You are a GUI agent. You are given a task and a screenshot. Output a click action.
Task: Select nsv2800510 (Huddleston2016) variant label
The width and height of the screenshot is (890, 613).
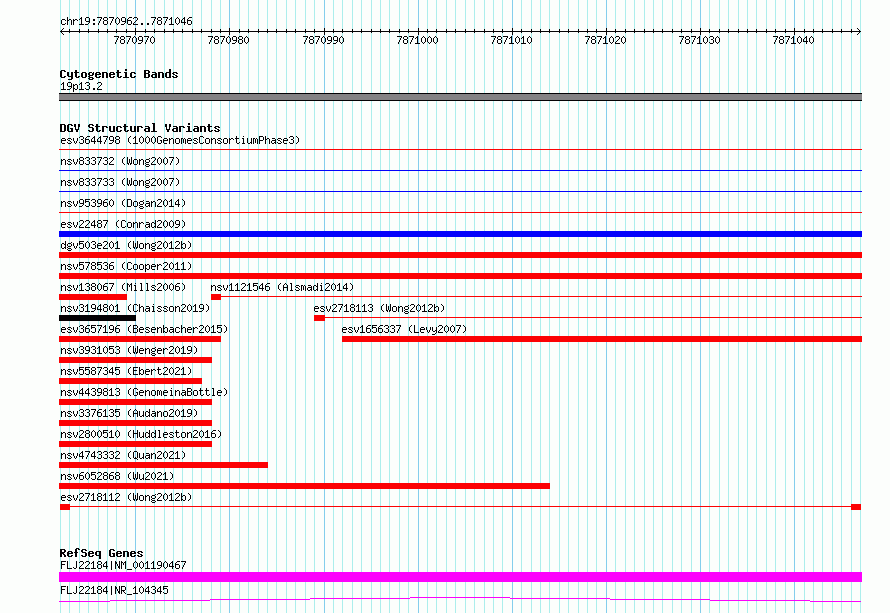(141, 434)
